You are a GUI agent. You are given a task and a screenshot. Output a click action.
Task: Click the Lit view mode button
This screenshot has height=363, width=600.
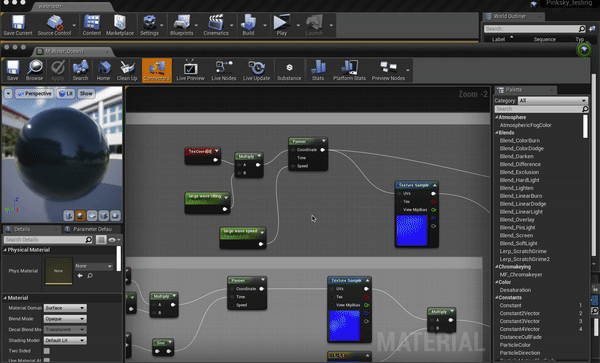pyautogui.click(x=66, y=94)
